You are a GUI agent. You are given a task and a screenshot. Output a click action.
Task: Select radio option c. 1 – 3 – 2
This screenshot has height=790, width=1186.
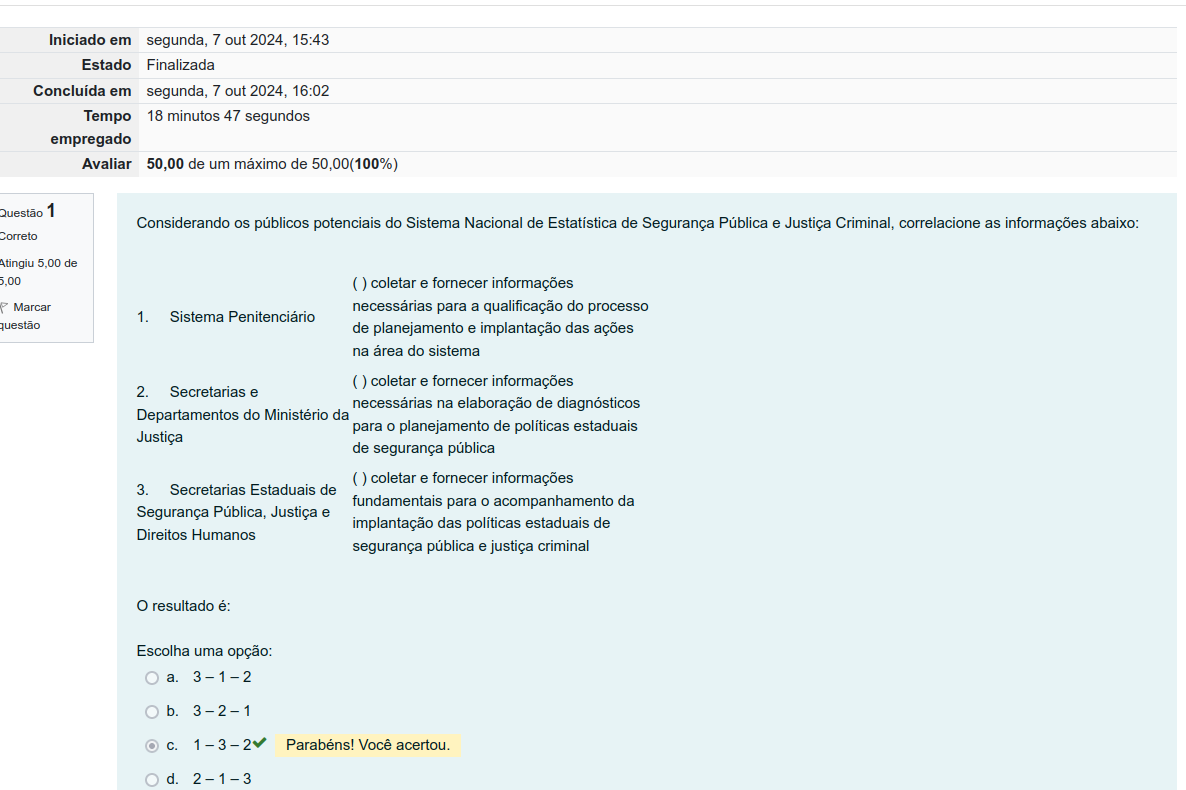pos(152,746)
